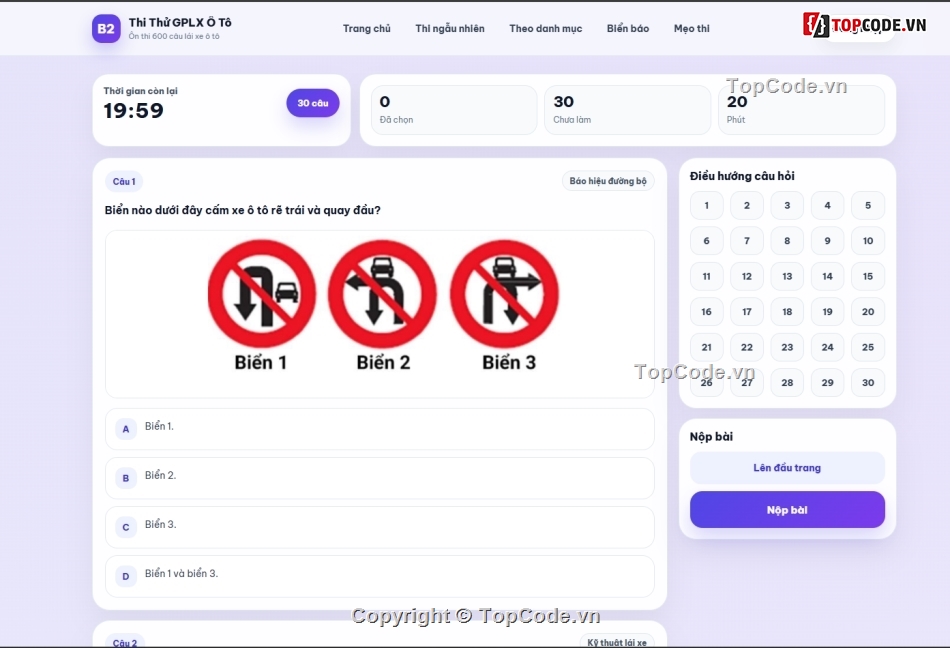Image resolution: width=950 pixels, height=648 pixels.
Task: Jump to question 16 in navigator
Action: coord(706,312)
